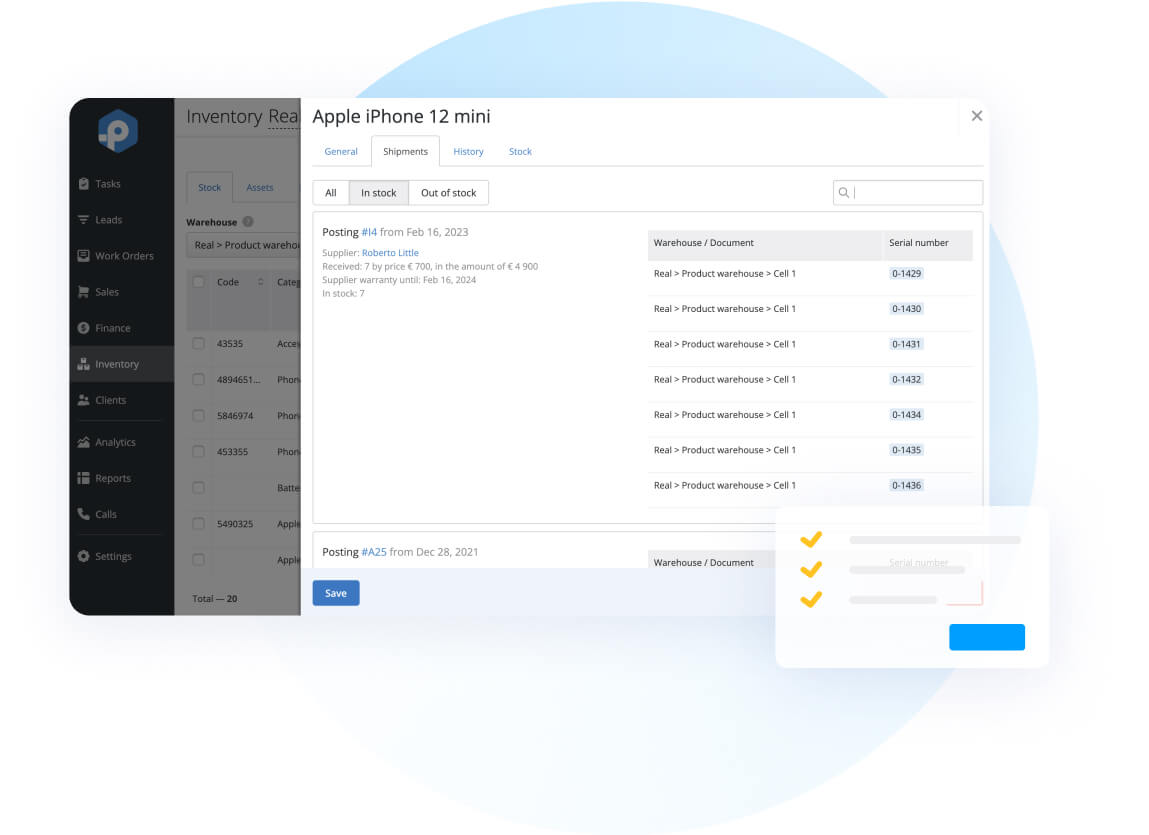Select checkbox for row 5846974
The width and height of the screenshot is (1149, 835).
pyautogui.click(x=198, y=416)
